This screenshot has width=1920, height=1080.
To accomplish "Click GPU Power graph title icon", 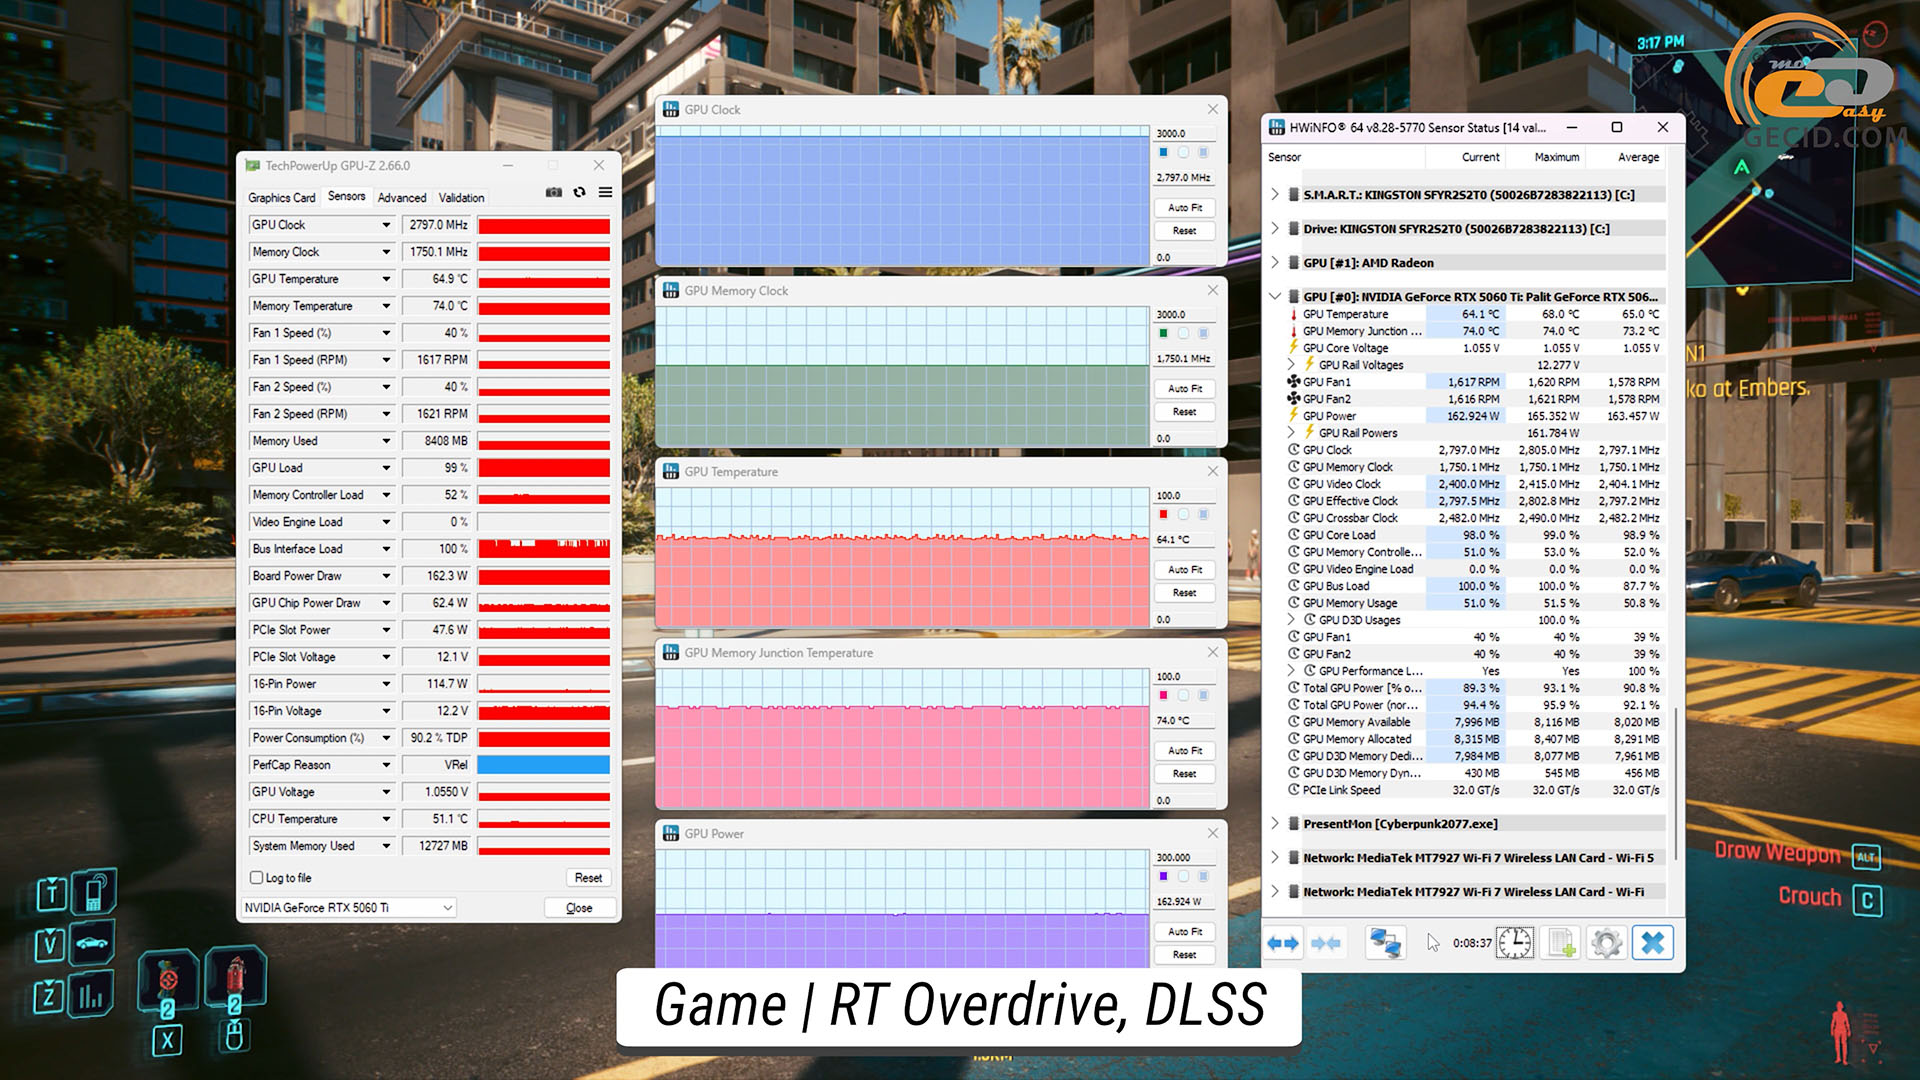I will pyautogui.click(x=671, y=833).
